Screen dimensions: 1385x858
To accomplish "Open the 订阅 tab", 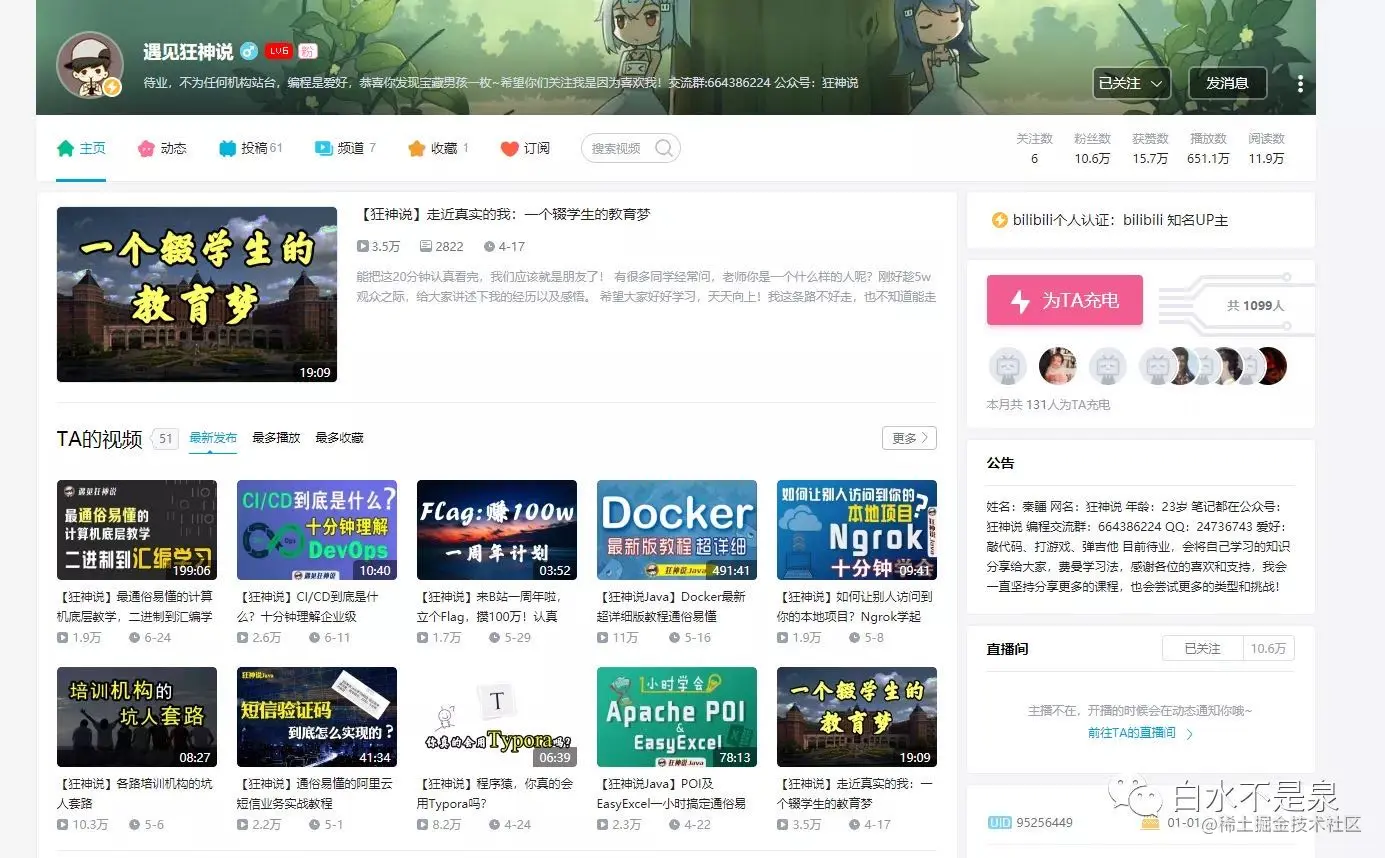I will pyautogui.click(x=525, y=148).
